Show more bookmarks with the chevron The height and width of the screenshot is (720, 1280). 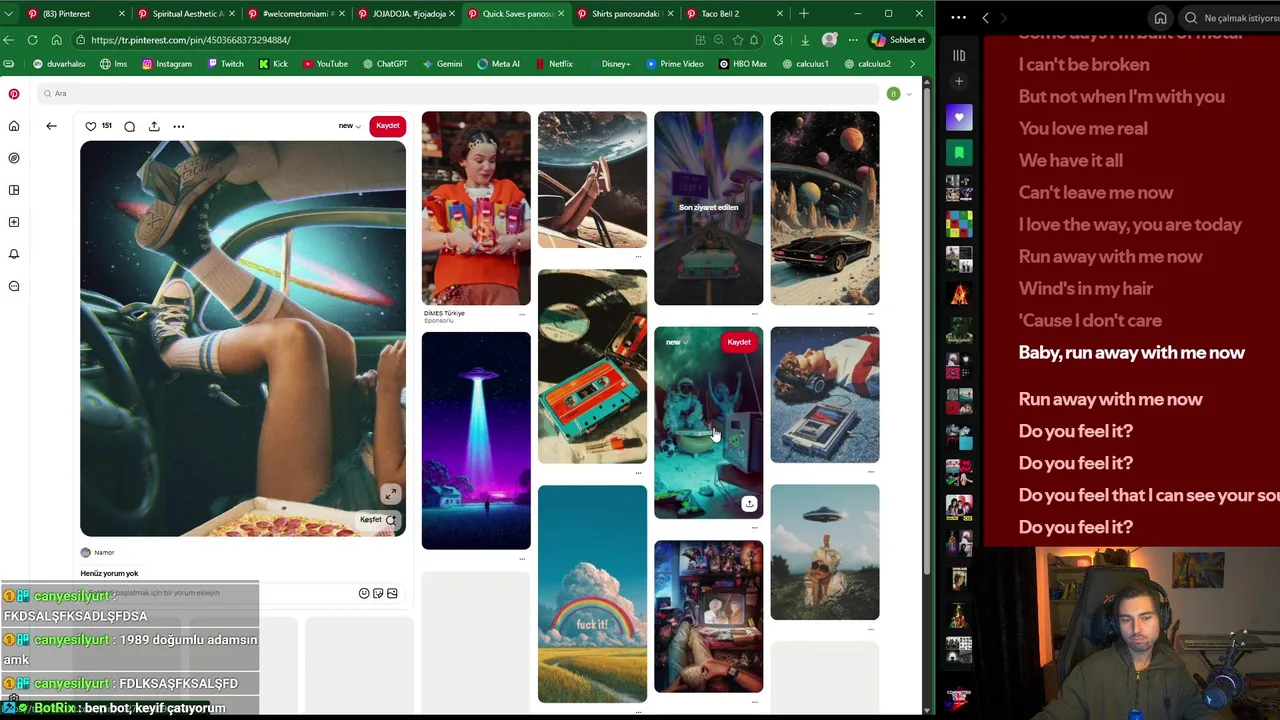coord(912,64)
